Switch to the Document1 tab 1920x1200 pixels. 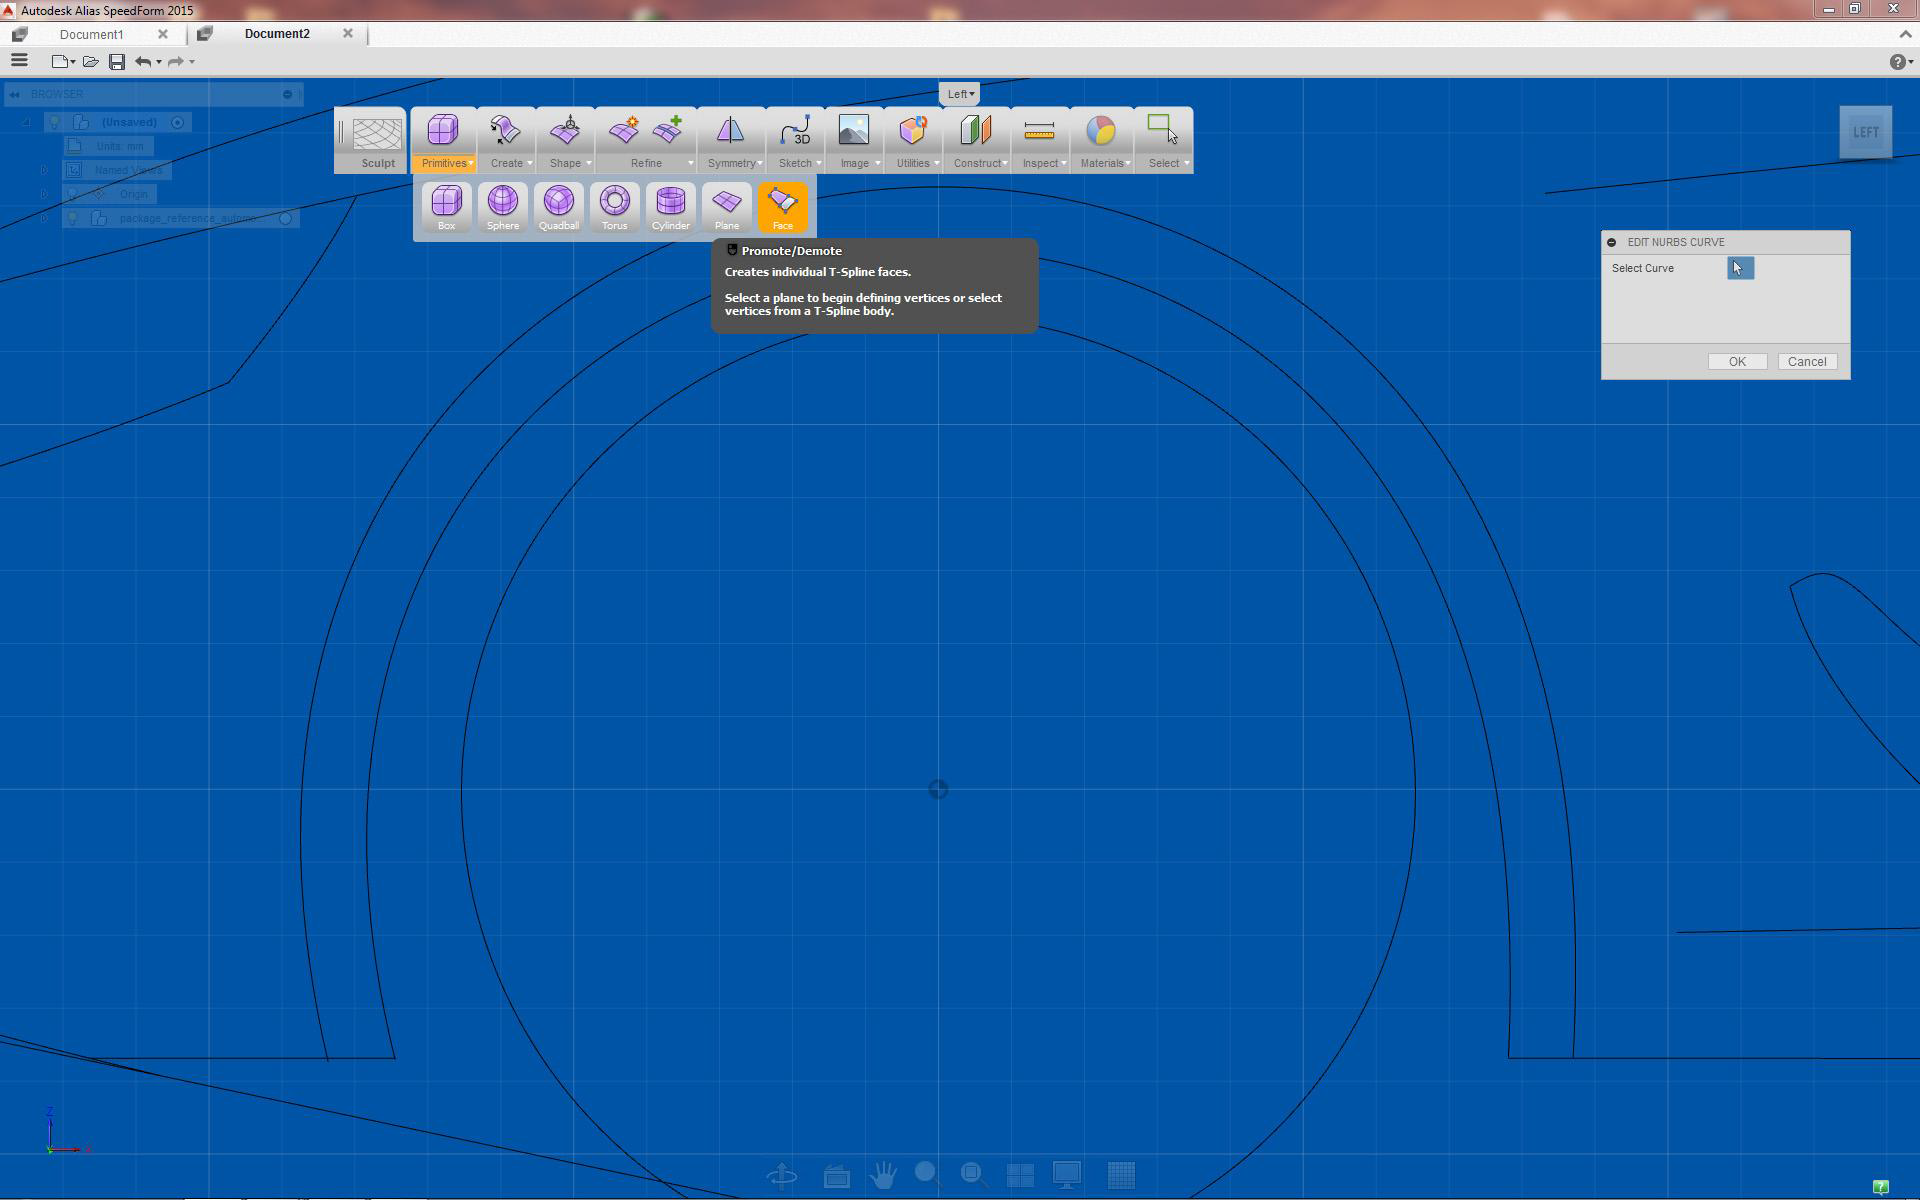click(x=91, y=34)
